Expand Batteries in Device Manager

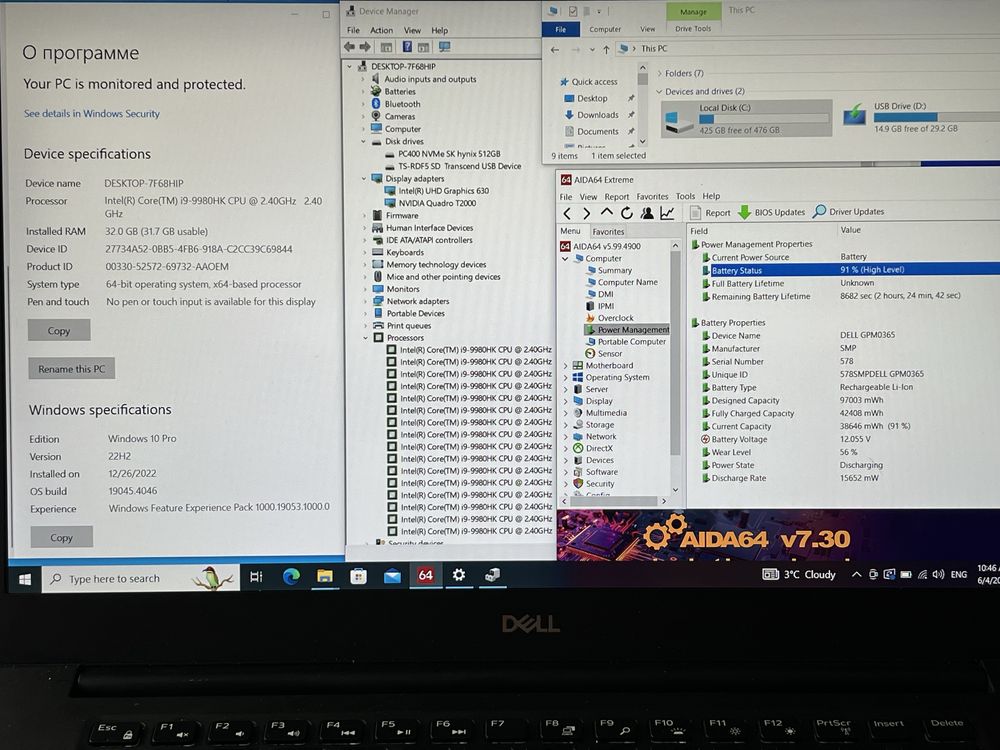[x=363, y=92]
